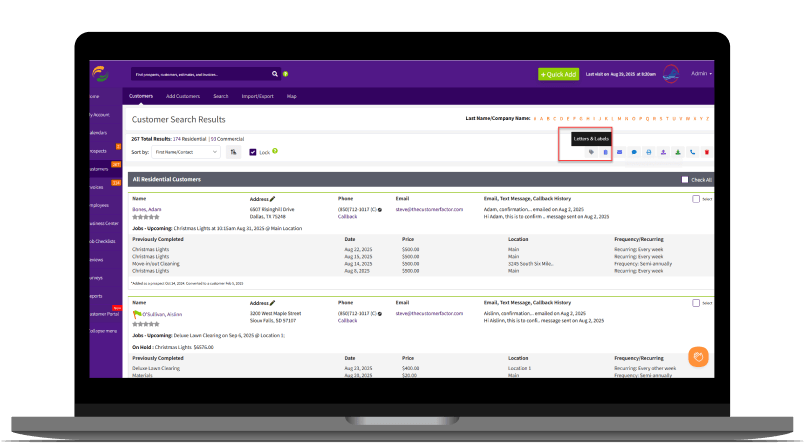Click the sort order icon beside Sort by
This screenshot has height=443, width=805.
[x=233, y=152]
